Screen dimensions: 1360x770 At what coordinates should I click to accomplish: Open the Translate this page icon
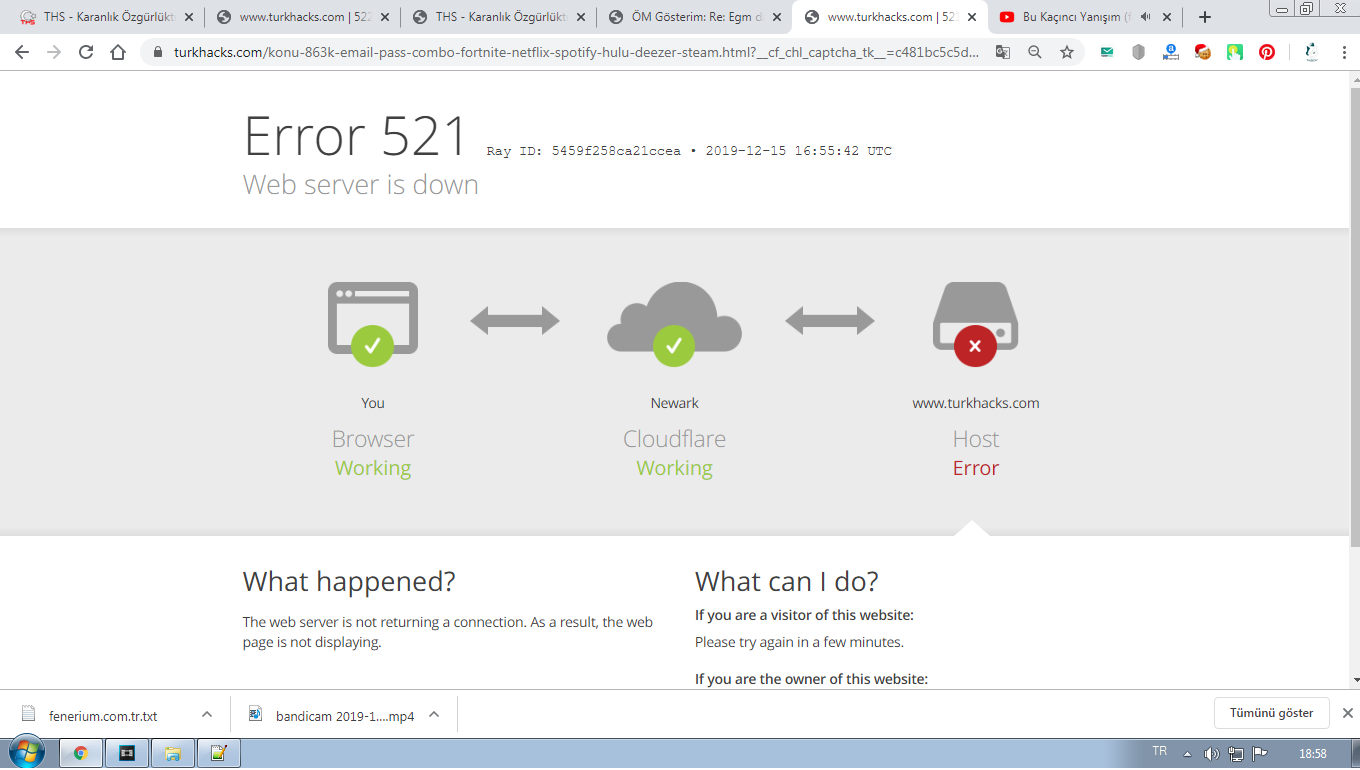(1002, 52)
